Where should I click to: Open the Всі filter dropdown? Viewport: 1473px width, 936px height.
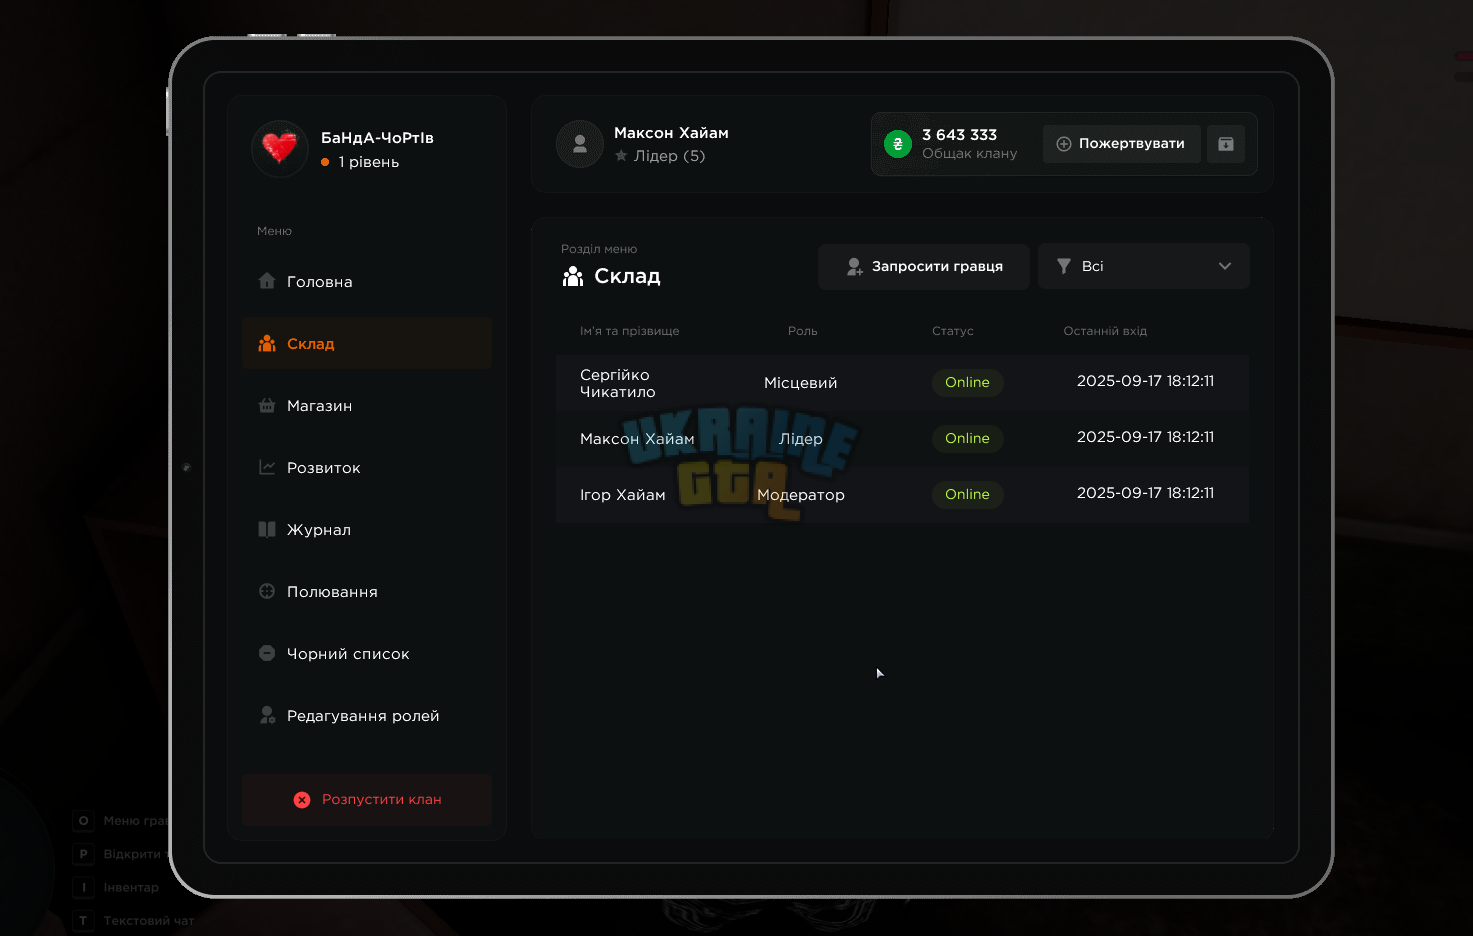click(x=1144, y=267)
